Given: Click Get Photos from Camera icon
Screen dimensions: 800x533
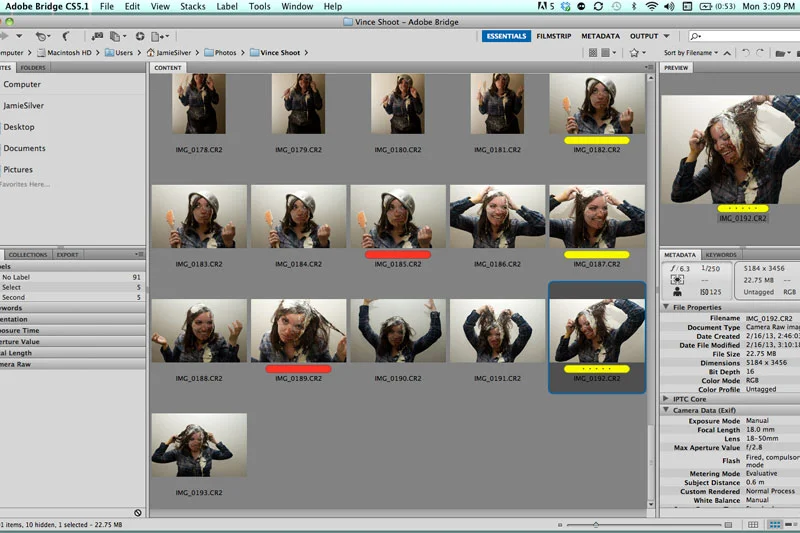Looking at the screenshot, I should [x=97, y=36].
